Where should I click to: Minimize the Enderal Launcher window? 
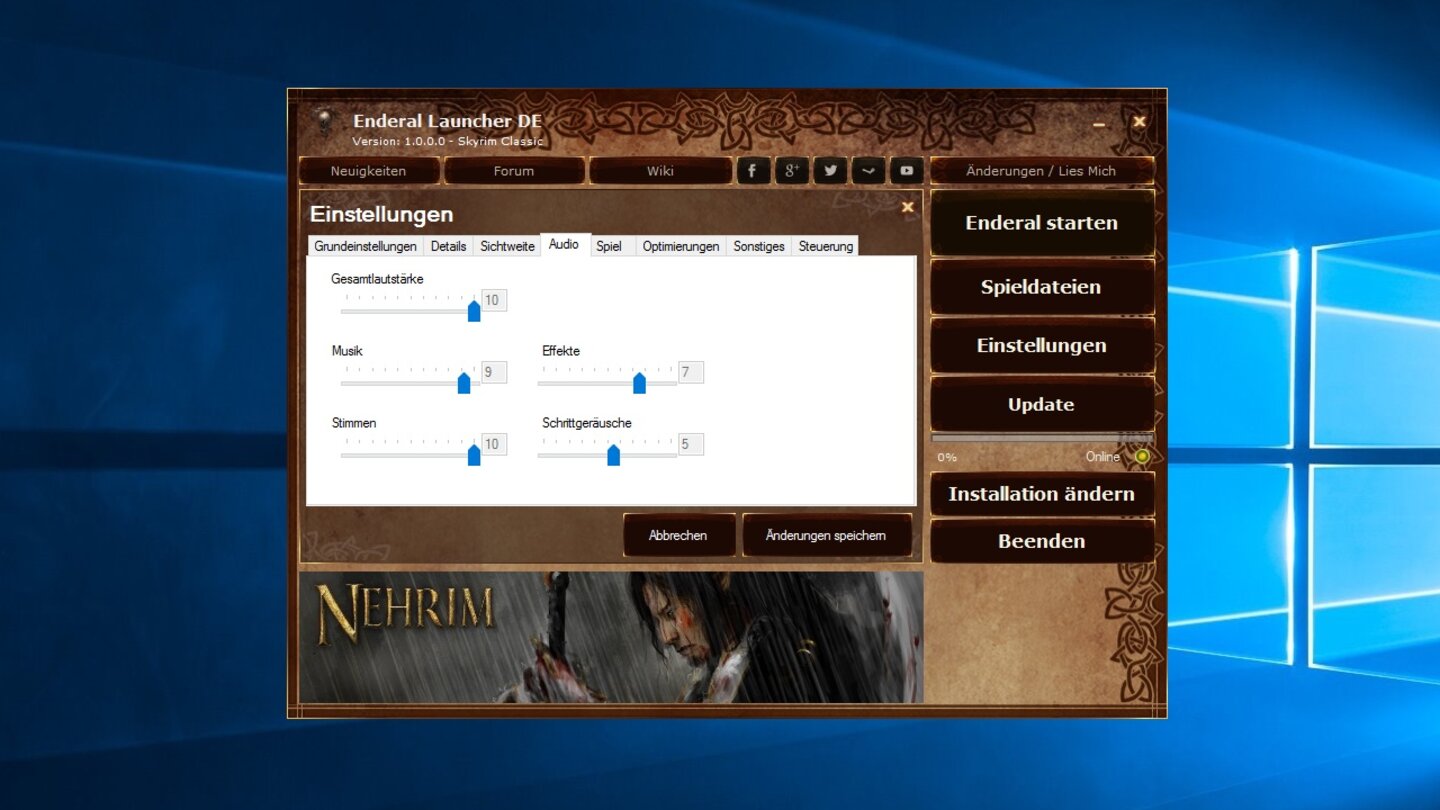1099,124
